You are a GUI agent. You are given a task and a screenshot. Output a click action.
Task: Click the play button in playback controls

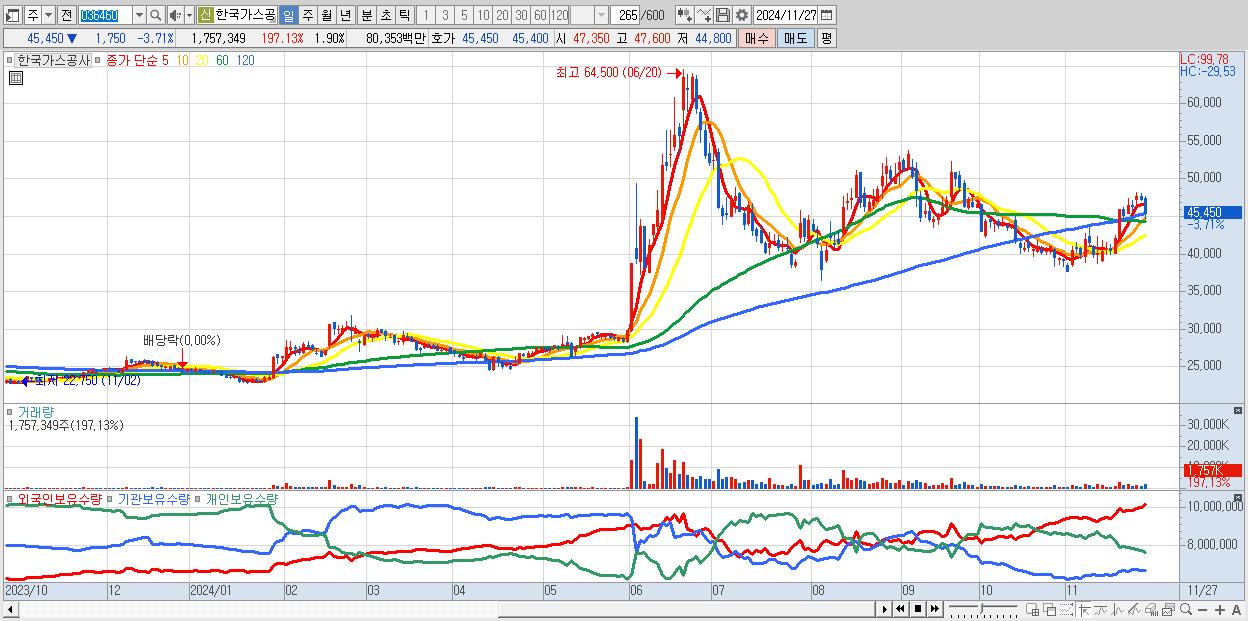(885, 609)
